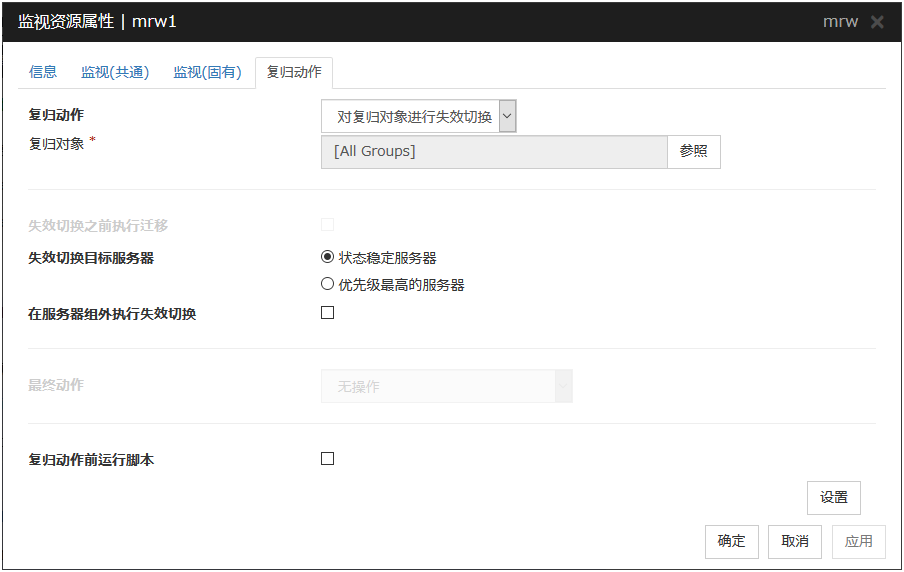This screenshot has height=572, width=904.
Task: Confirm with the 确定 button
Action: 731,541
